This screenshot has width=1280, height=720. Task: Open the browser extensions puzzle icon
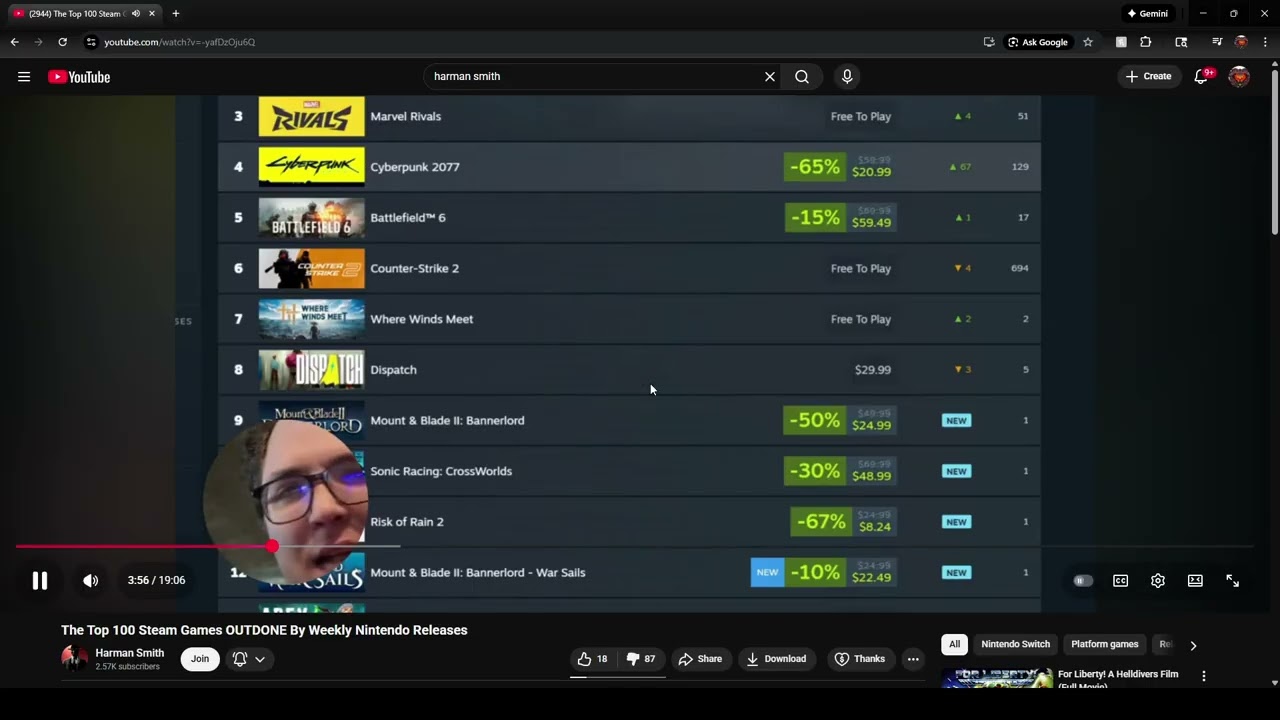(1146, 42)
